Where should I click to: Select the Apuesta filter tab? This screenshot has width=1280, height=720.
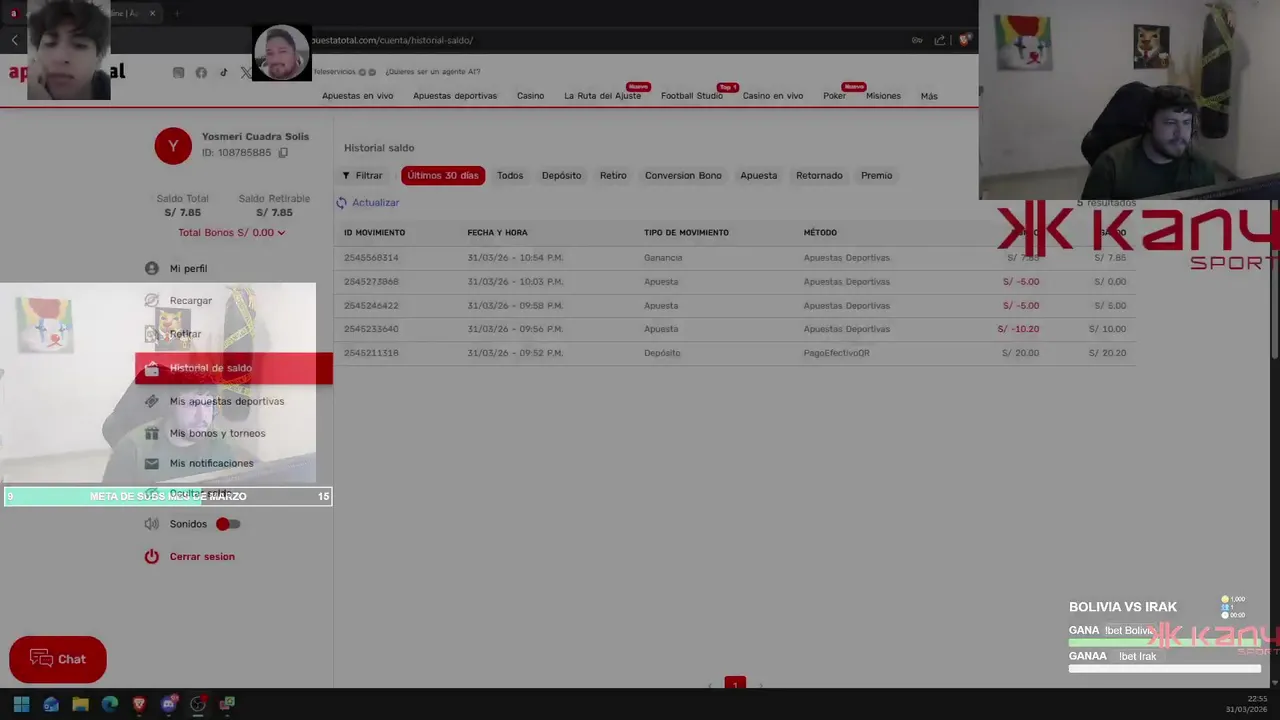pyautogui.click(x=758, y=175)
